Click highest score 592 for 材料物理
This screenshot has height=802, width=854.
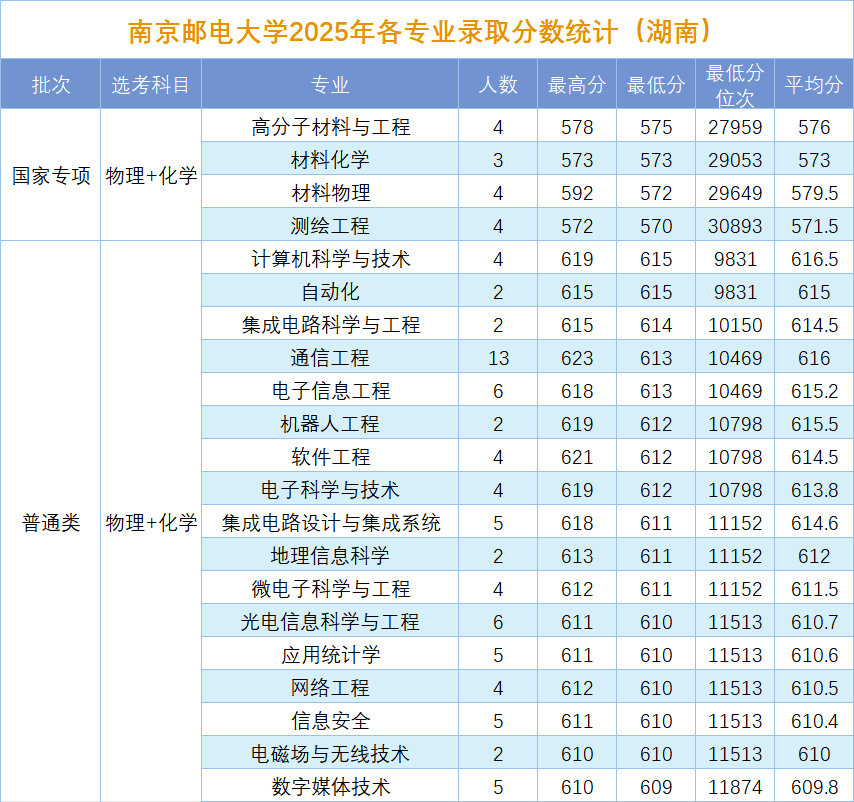pos(577,193)
